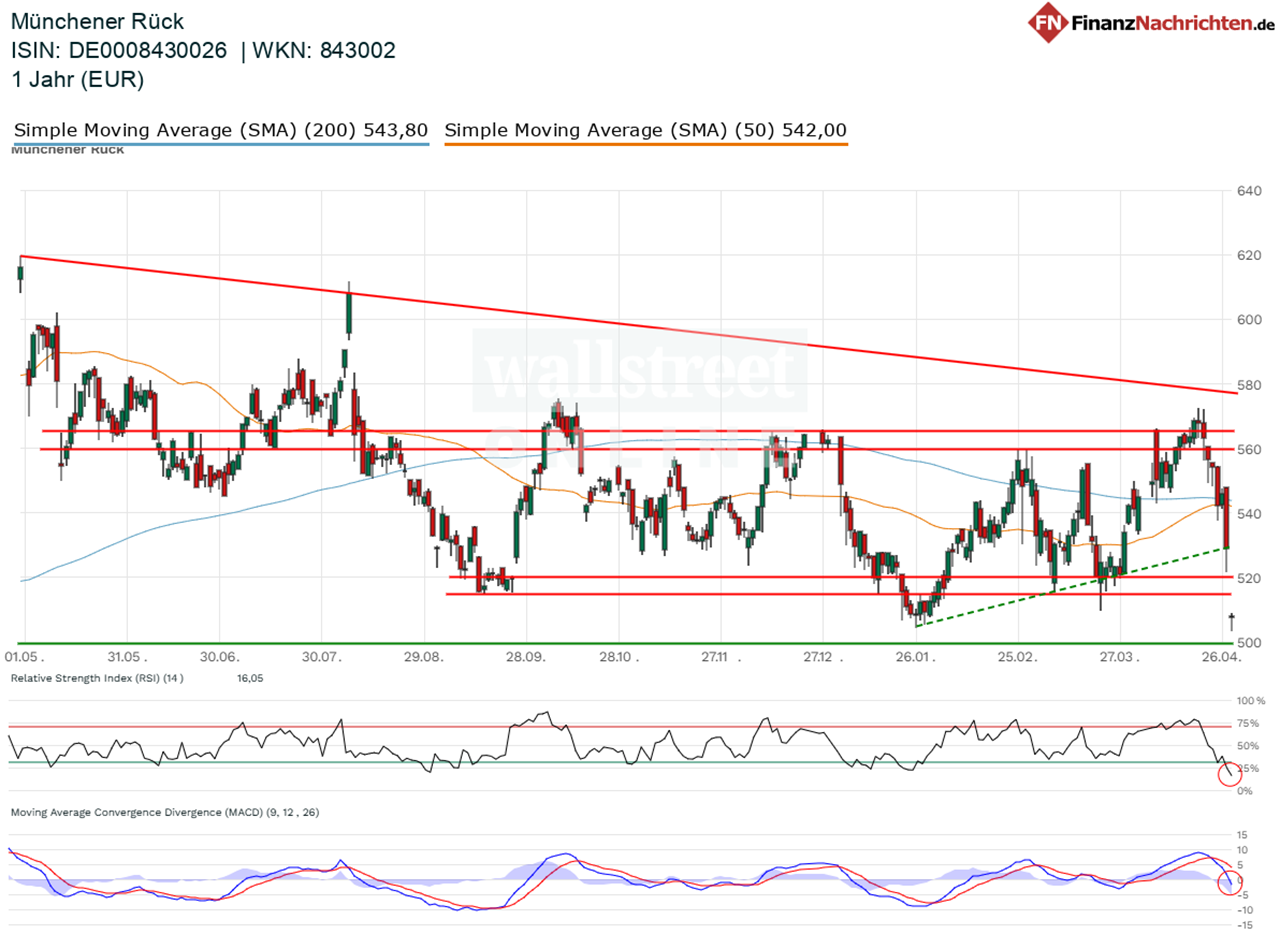Click the 25% RSI axis label
This screenshot has height=940, width=1280.
(1249, 769)
